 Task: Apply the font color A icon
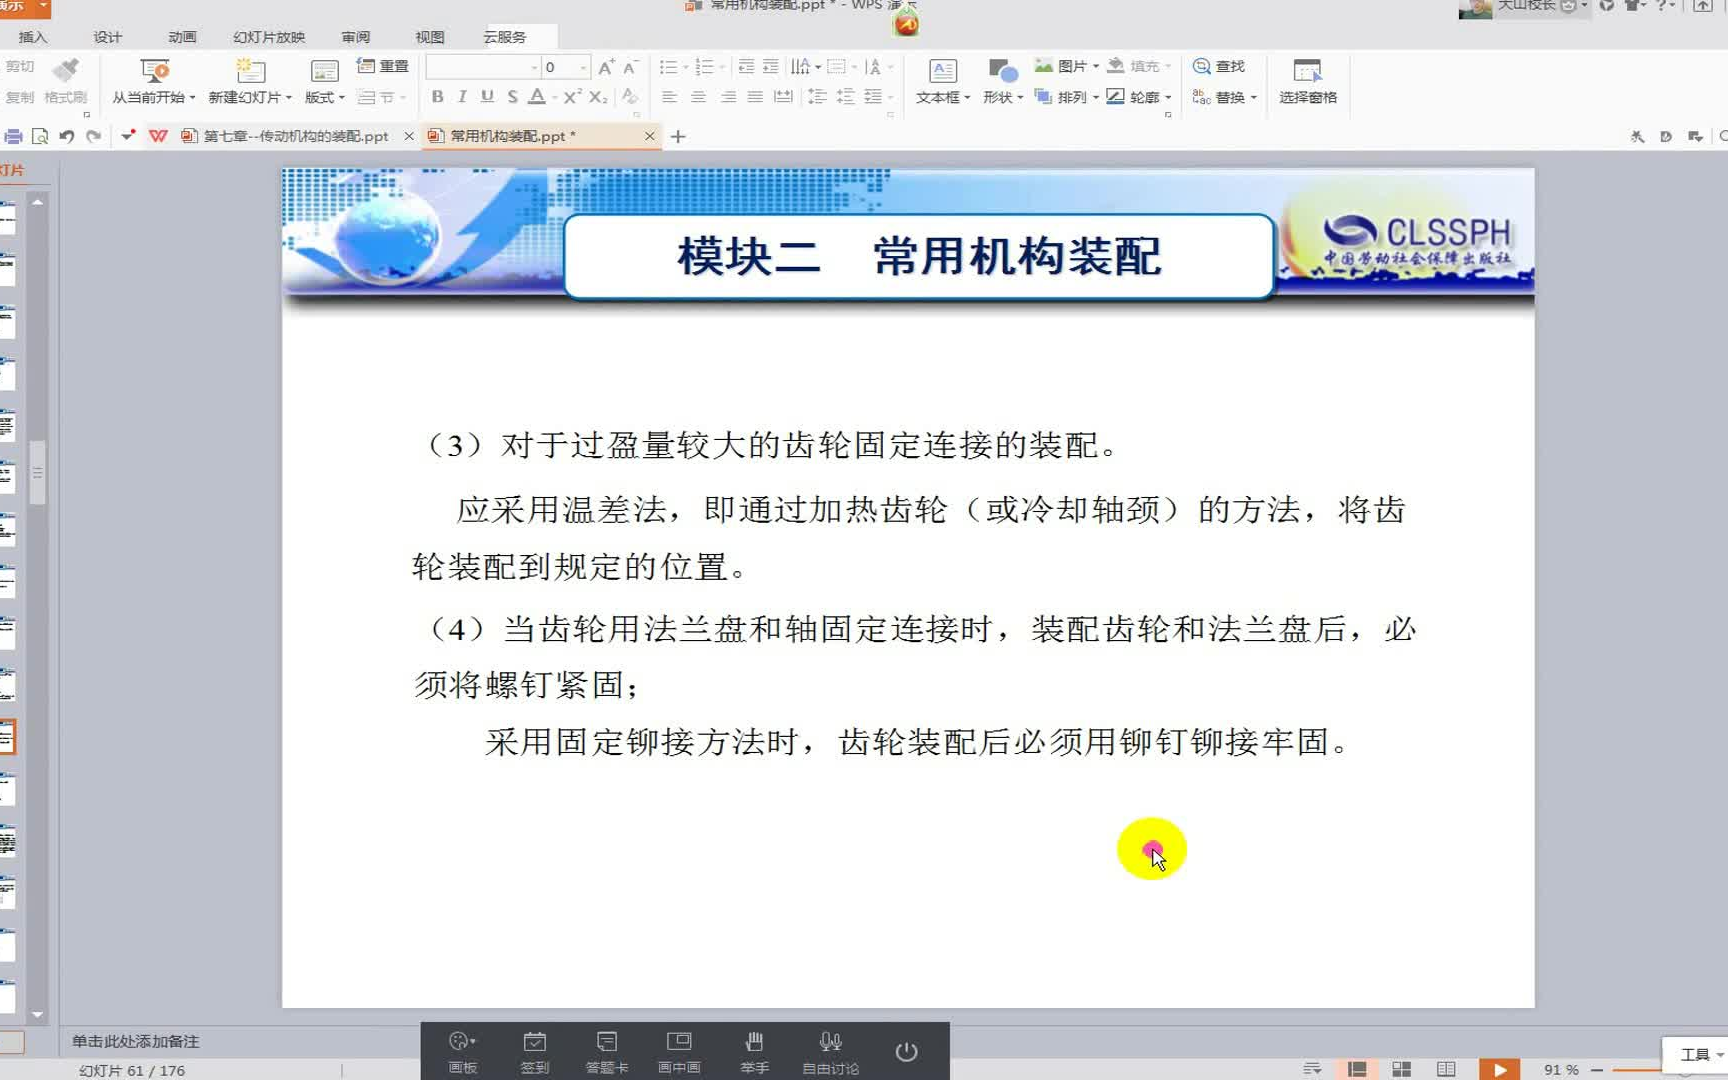(x=537, y=97)
